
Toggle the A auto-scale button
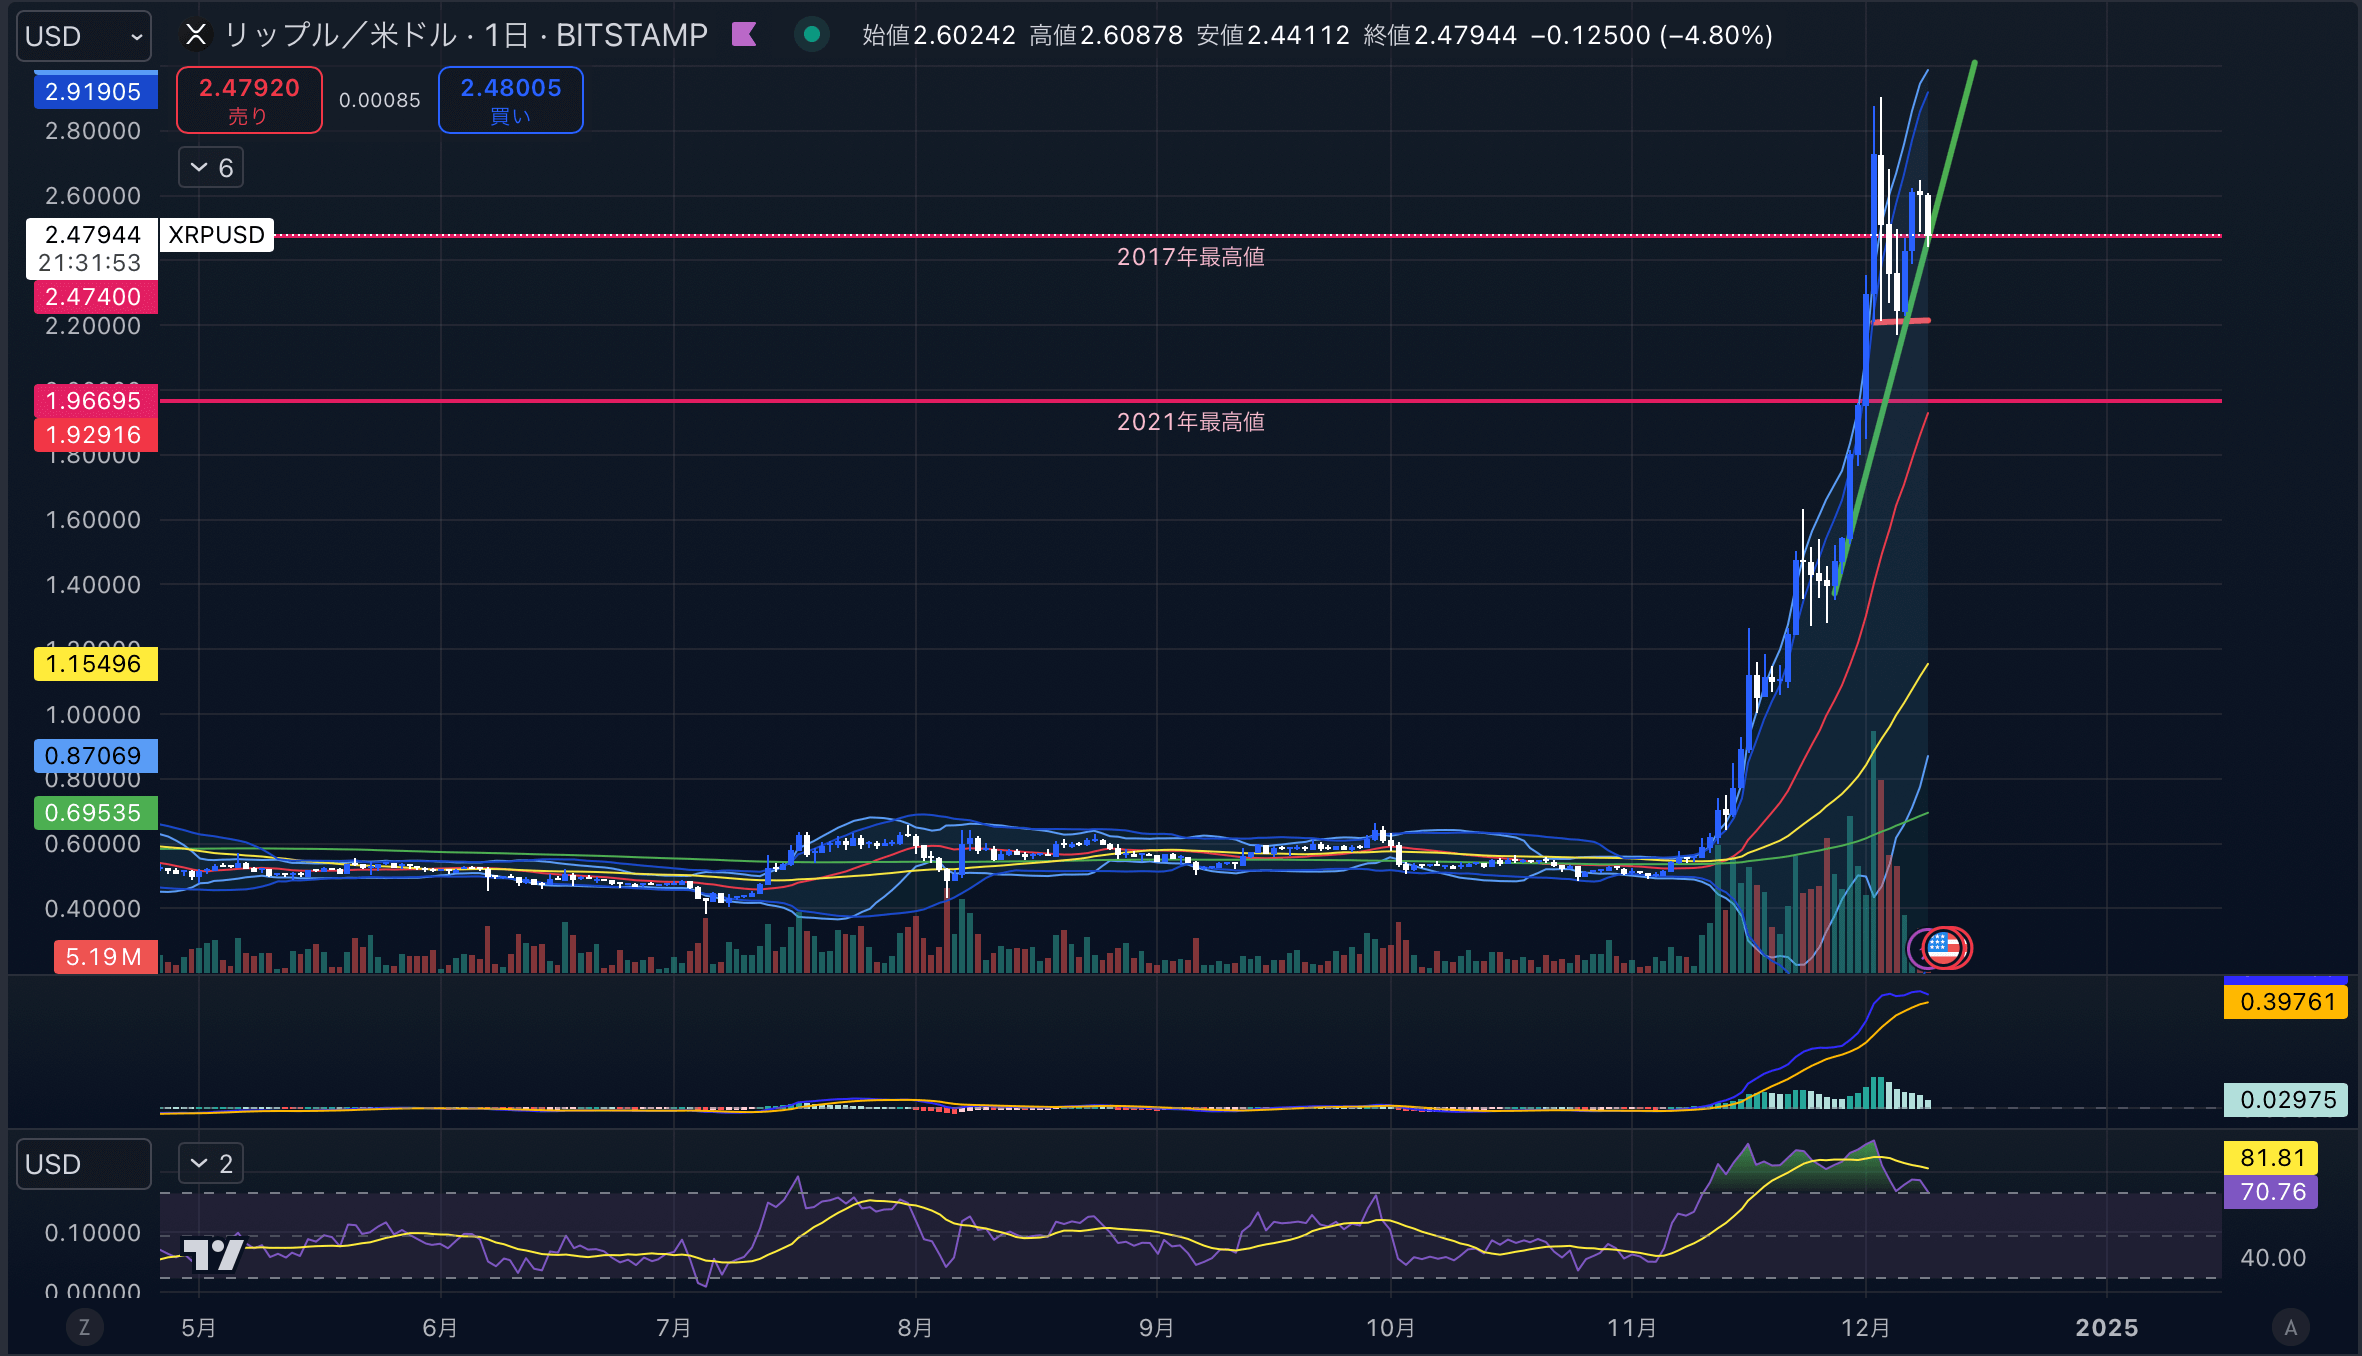click(x=2291, y=1327)
